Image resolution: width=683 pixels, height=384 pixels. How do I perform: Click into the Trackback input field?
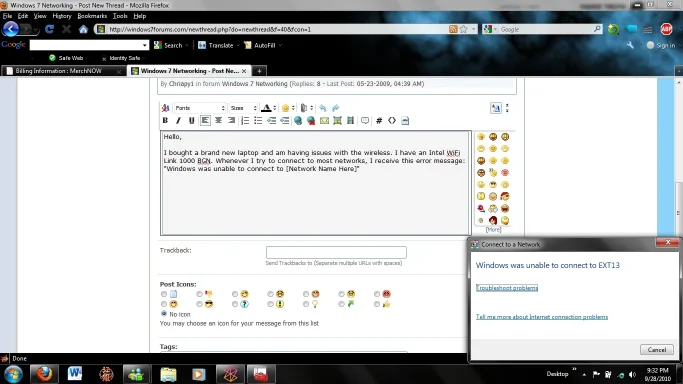(336, 252)
